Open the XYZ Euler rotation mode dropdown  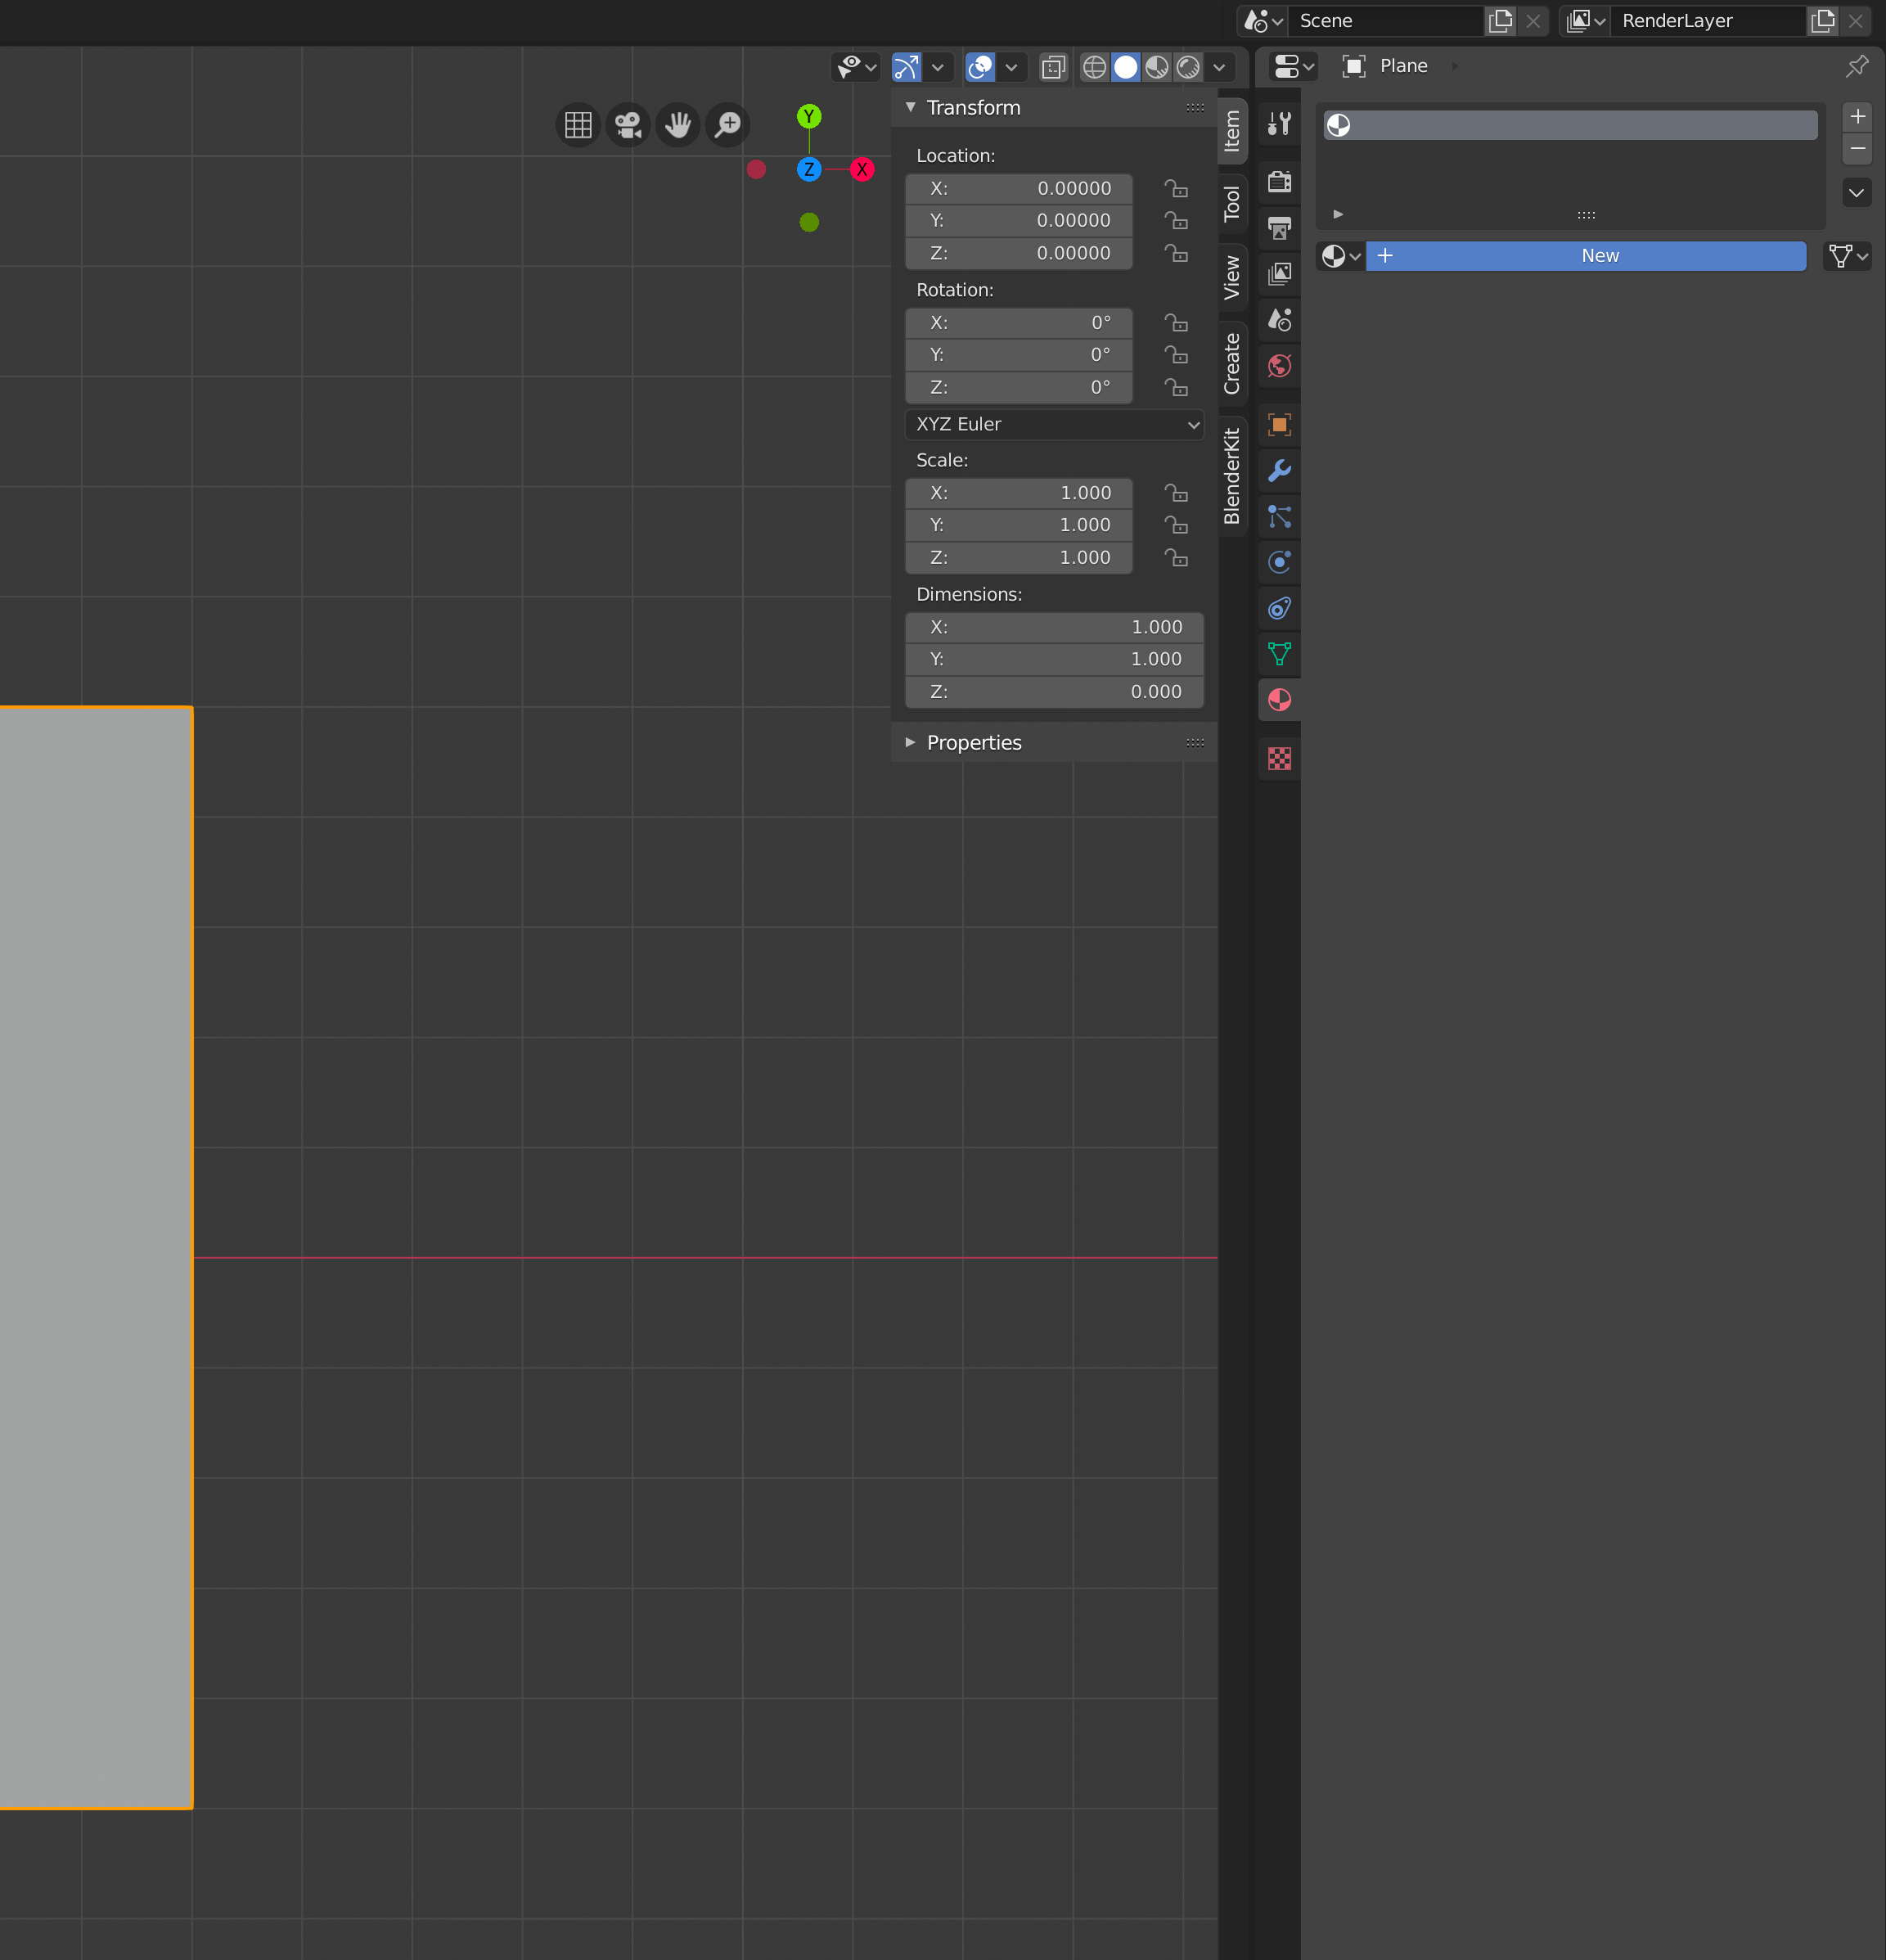(1054, 425)
